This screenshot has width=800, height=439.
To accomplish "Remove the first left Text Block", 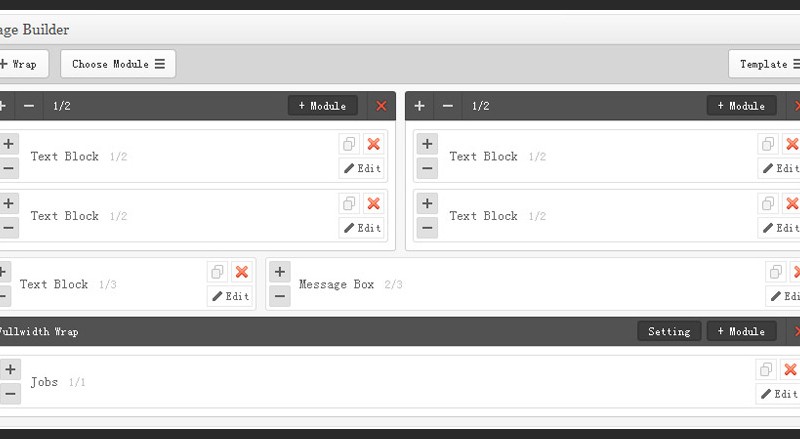I will click(373, 144).
